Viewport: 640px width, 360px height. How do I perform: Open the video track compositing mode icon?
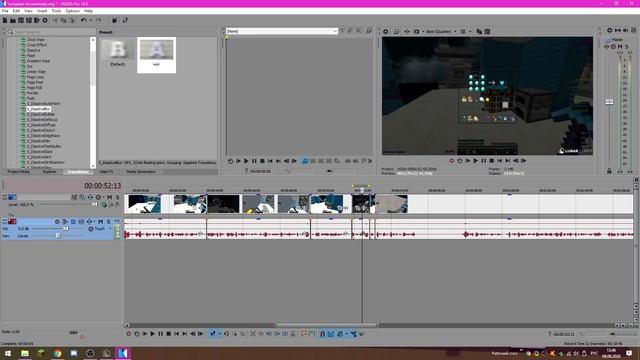coord(104,204)
